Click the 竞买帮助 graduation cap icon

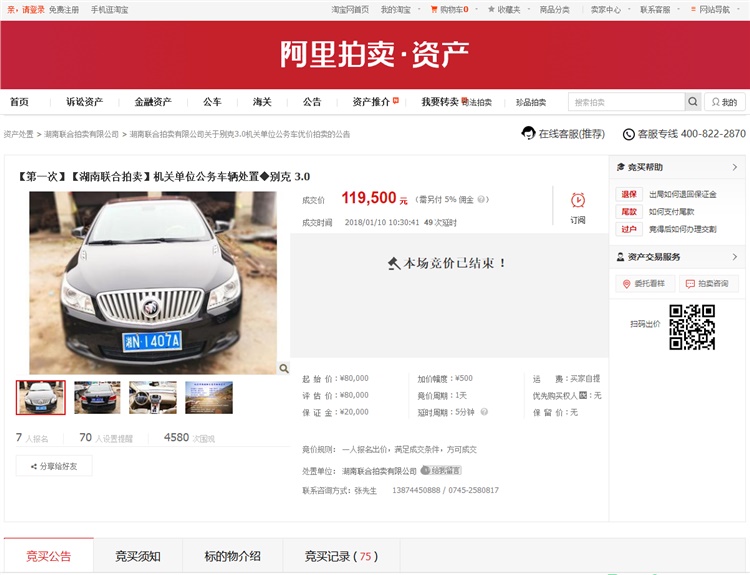[621, 167]
